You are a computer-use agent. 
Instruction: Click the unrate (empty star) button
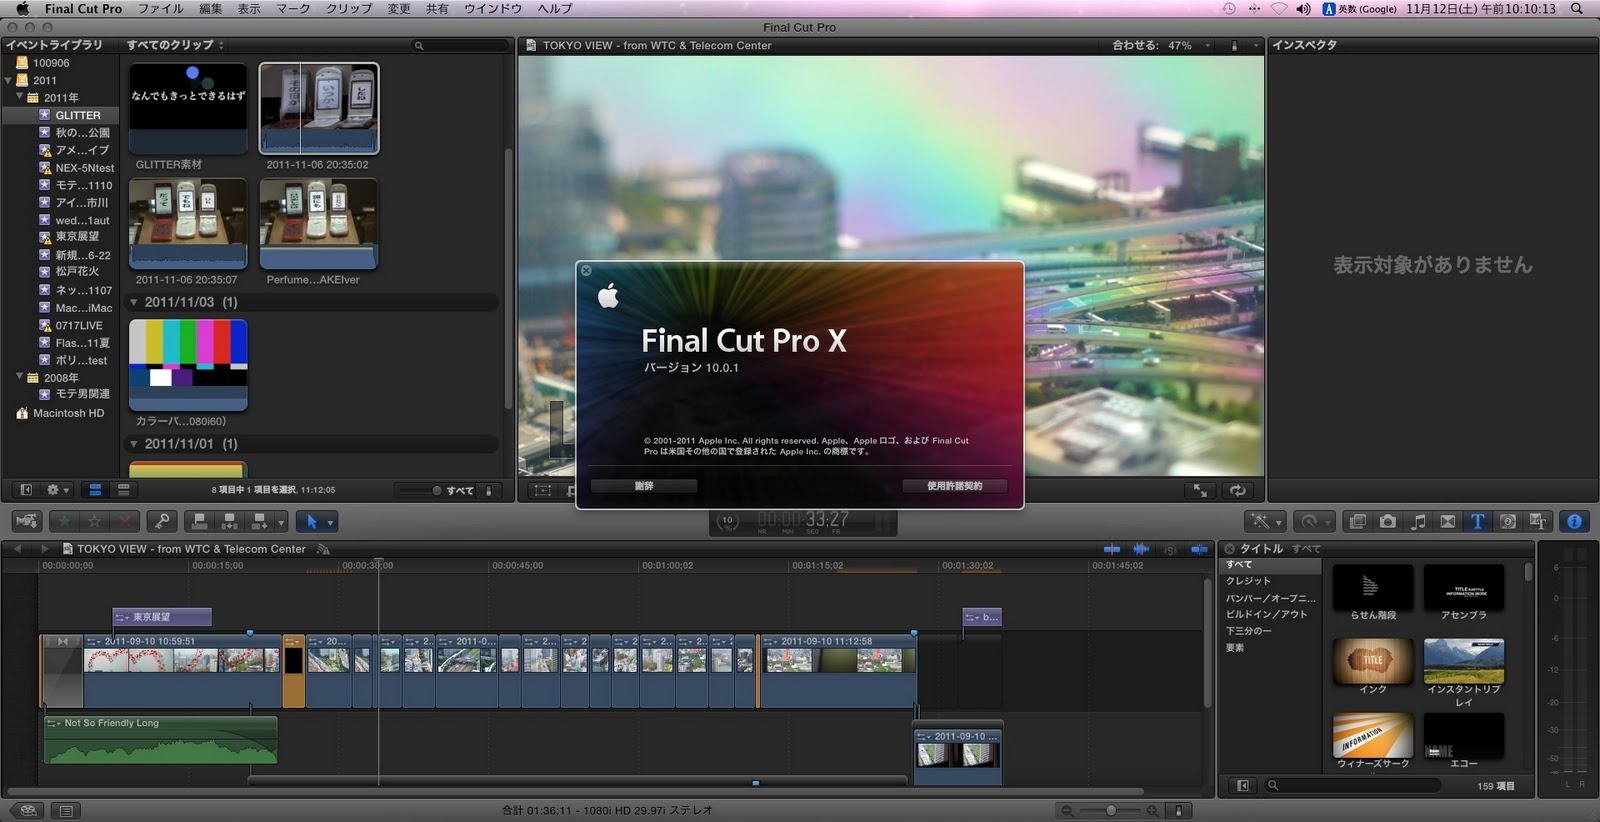[x=94, y=521]
